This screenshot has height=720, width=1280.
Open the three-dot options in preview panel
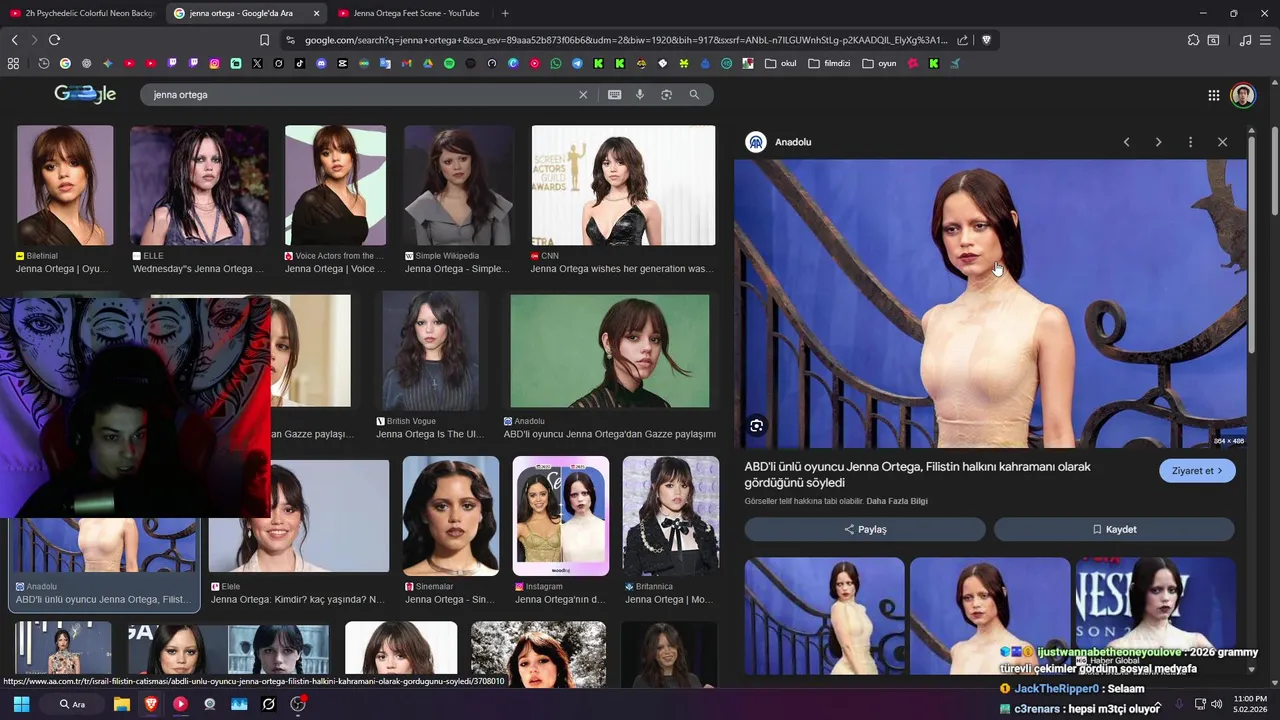tap(1190, 142)
